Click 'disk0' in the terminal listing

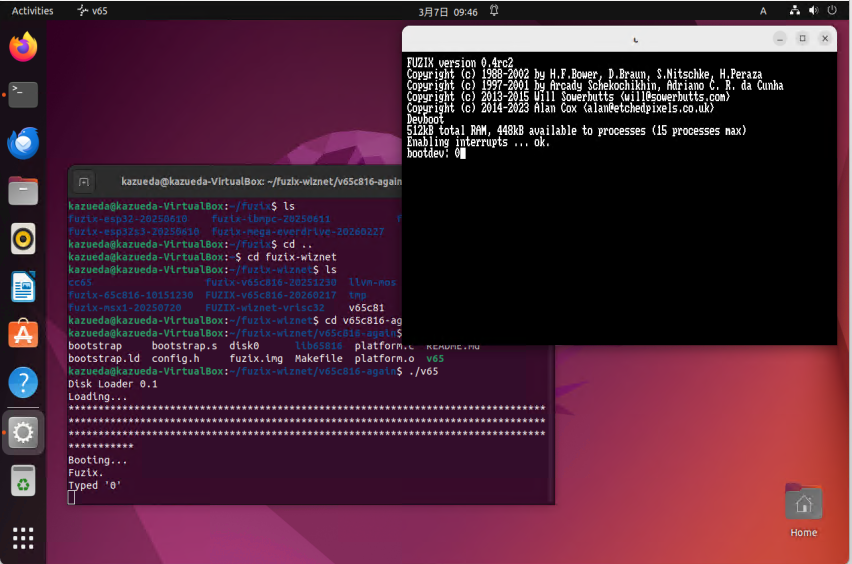click(244, 346)
